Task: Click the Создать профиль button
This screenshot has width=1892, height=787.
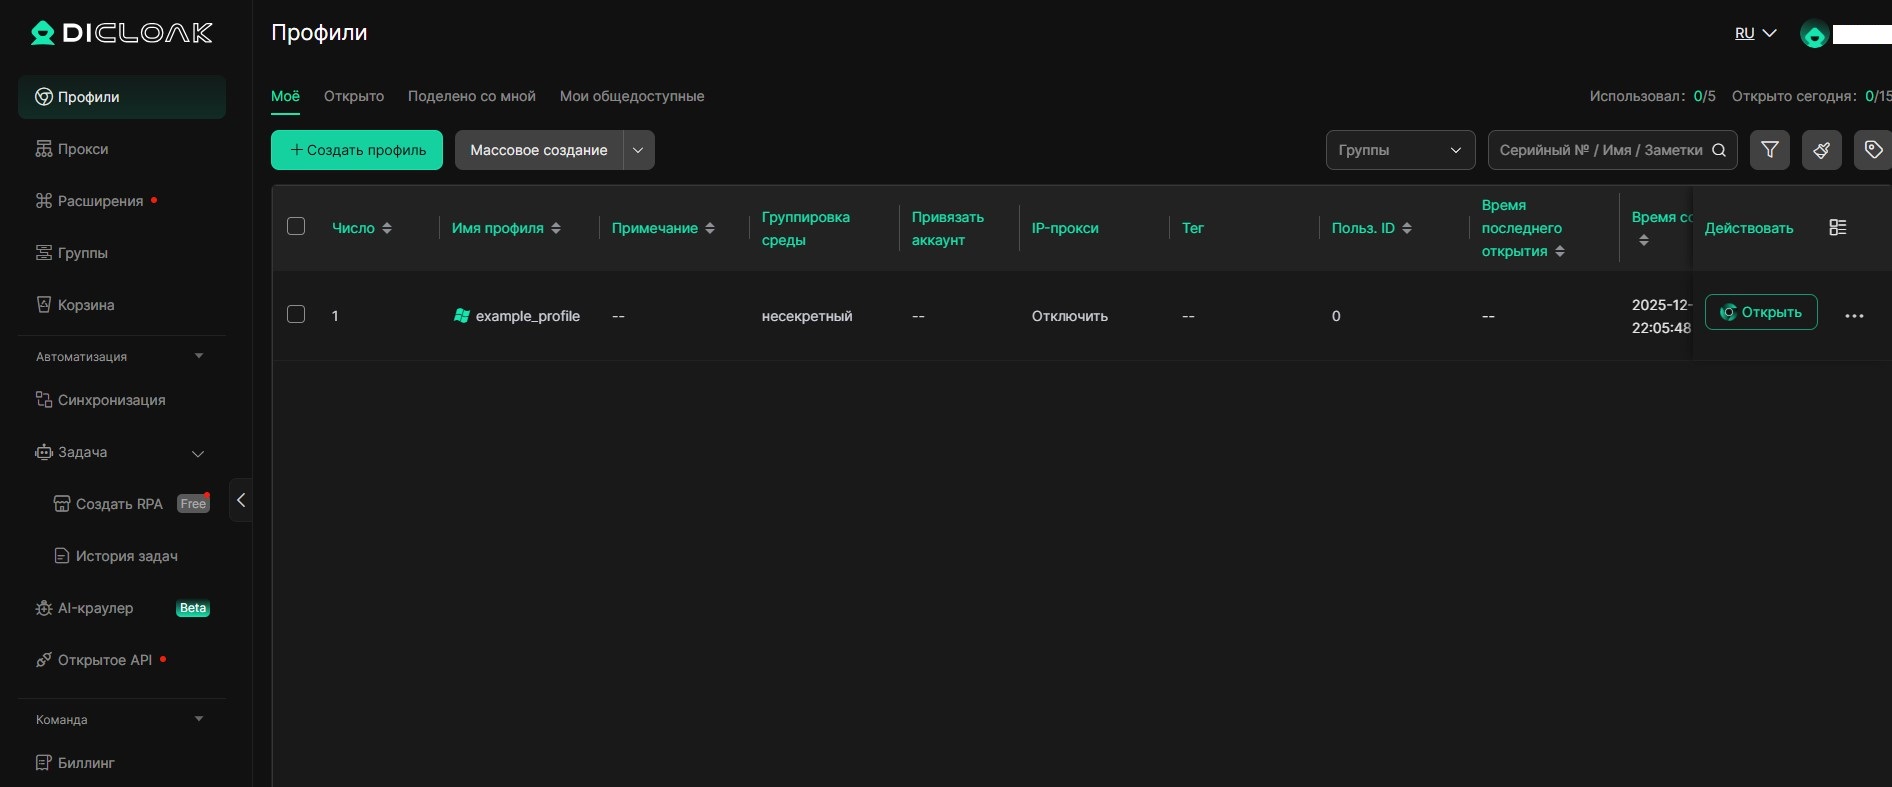Action: point(357,150)
